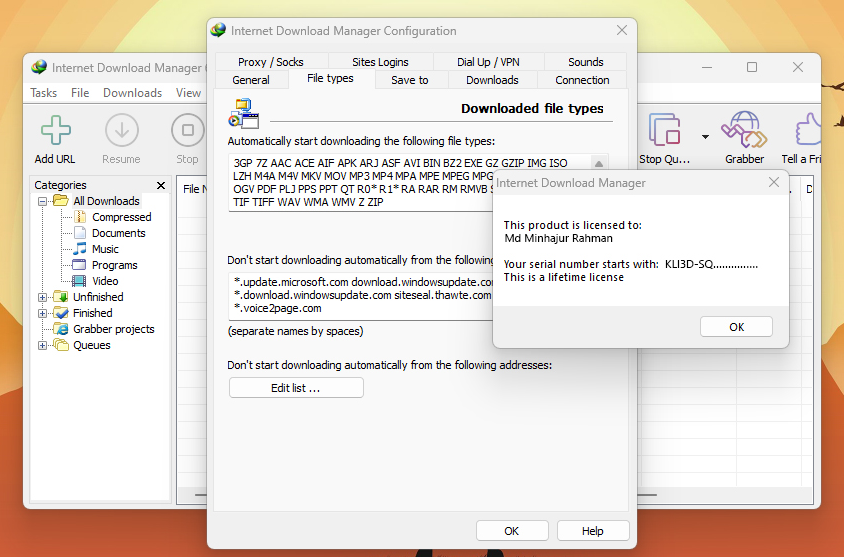Select the Video category in sidebar
The height and width of the screenshot is (557, 844).
(x=105, y=281)
